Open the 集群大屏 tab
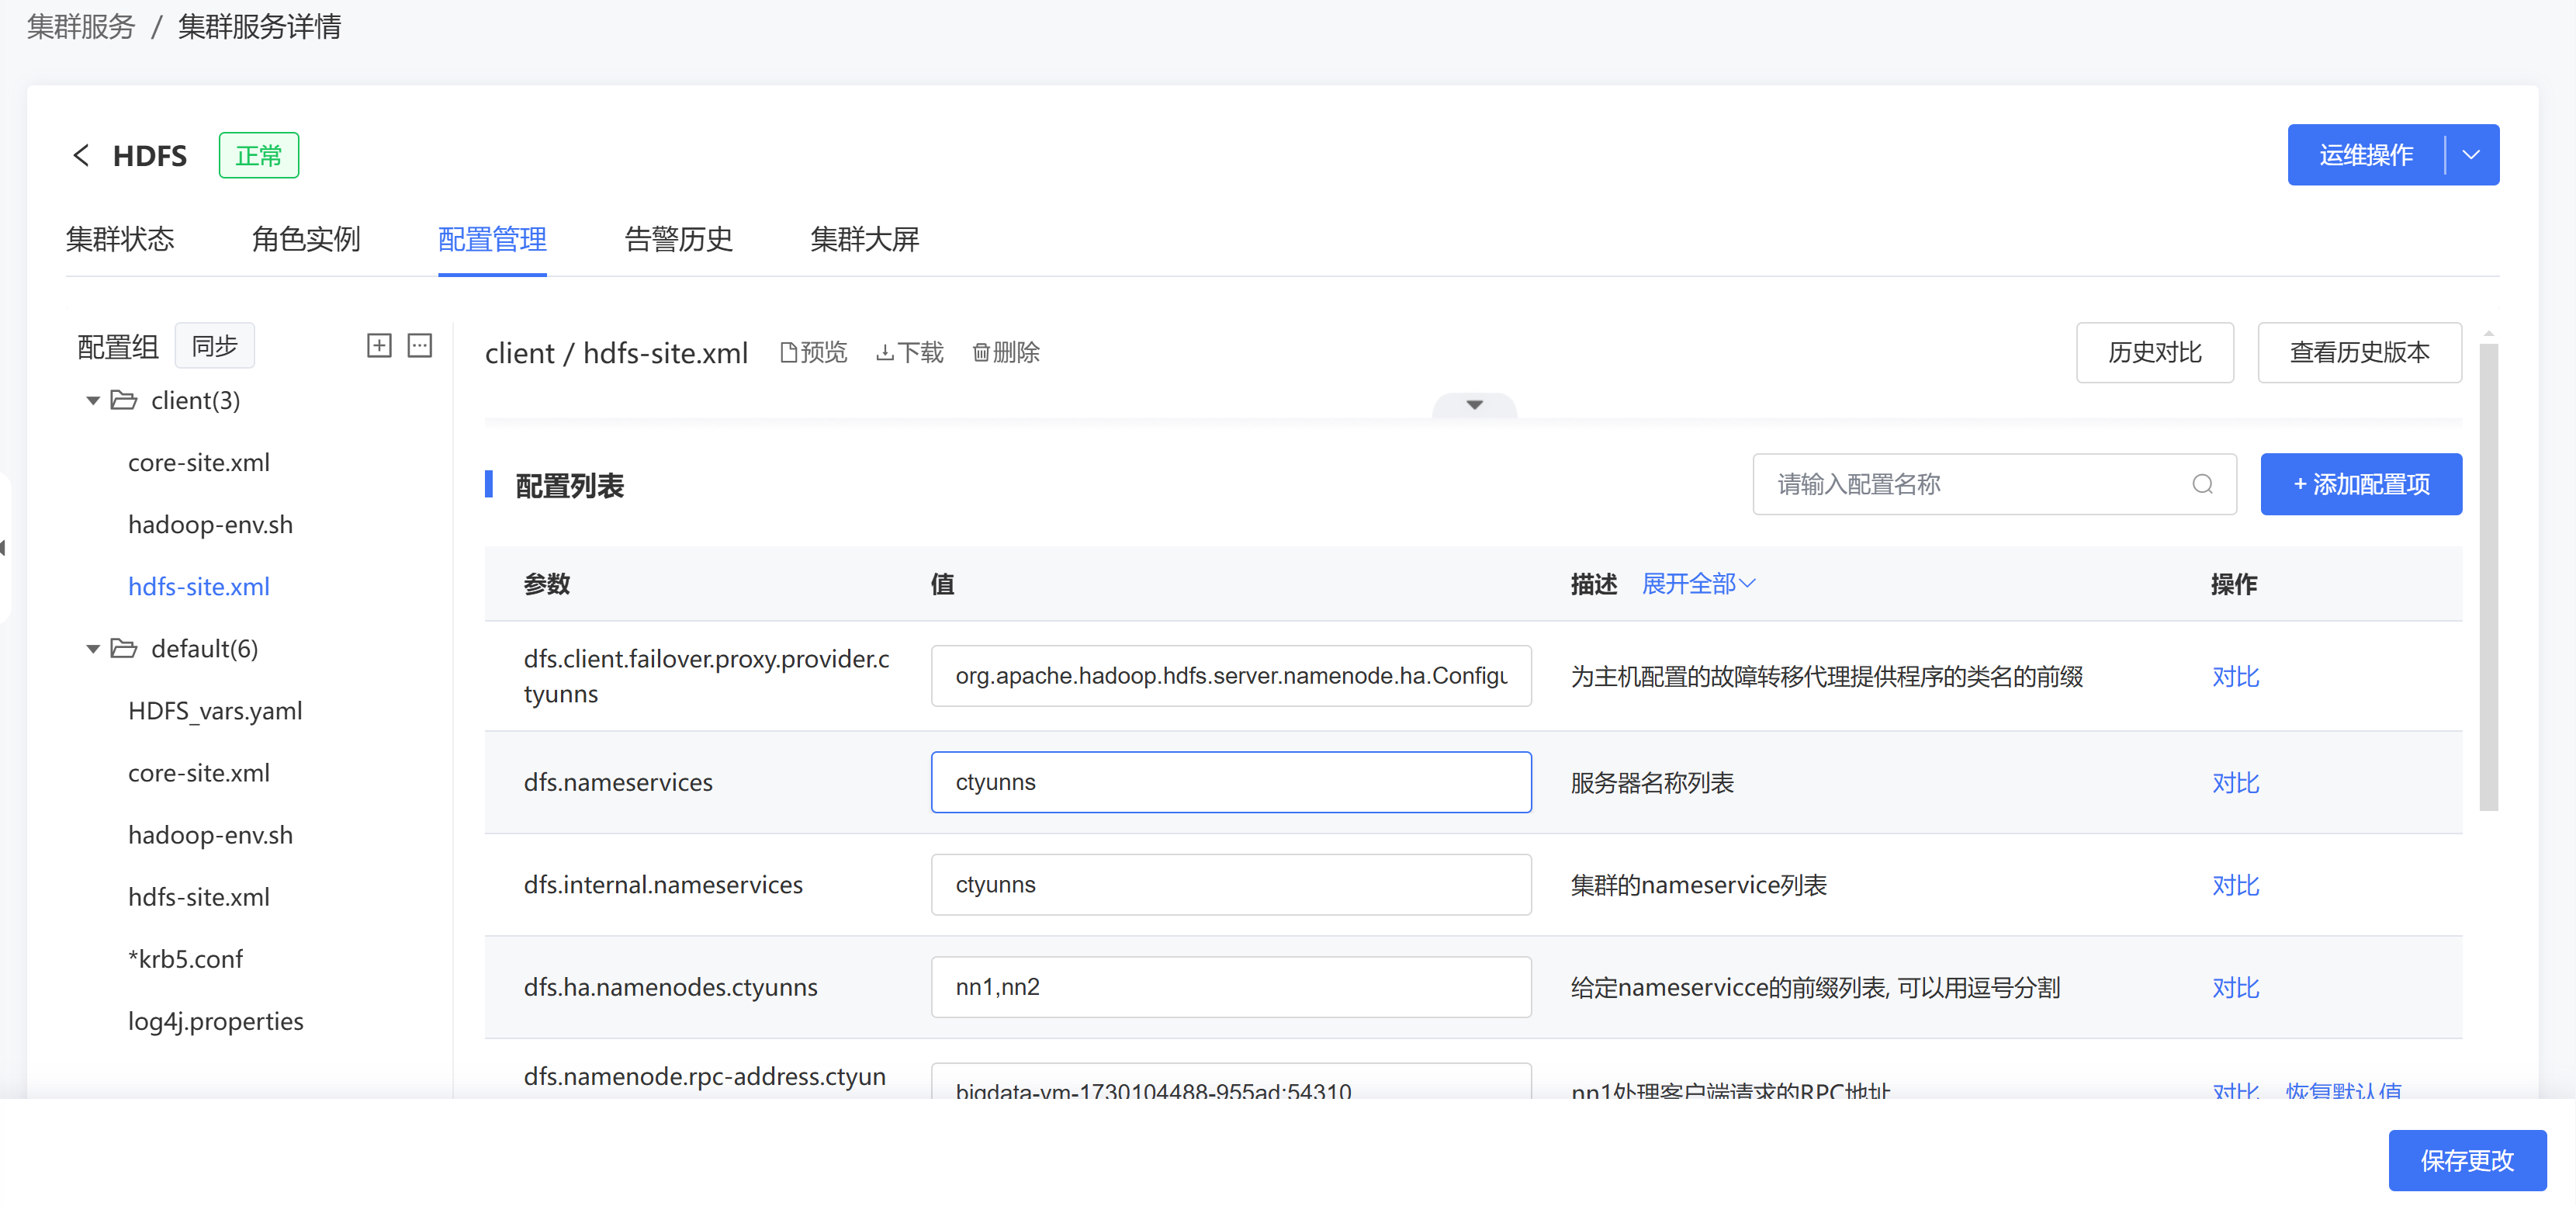This screenshot has height=1206, width=2576. tap(864, 239)
